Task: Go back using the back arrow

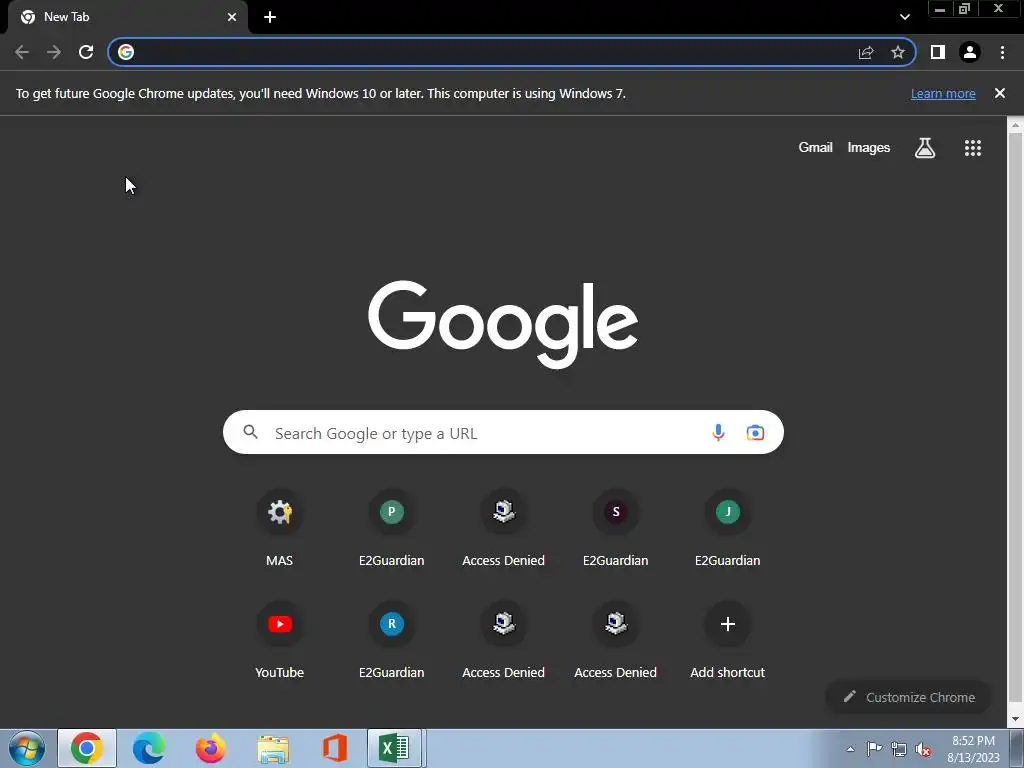Action: 22,52
